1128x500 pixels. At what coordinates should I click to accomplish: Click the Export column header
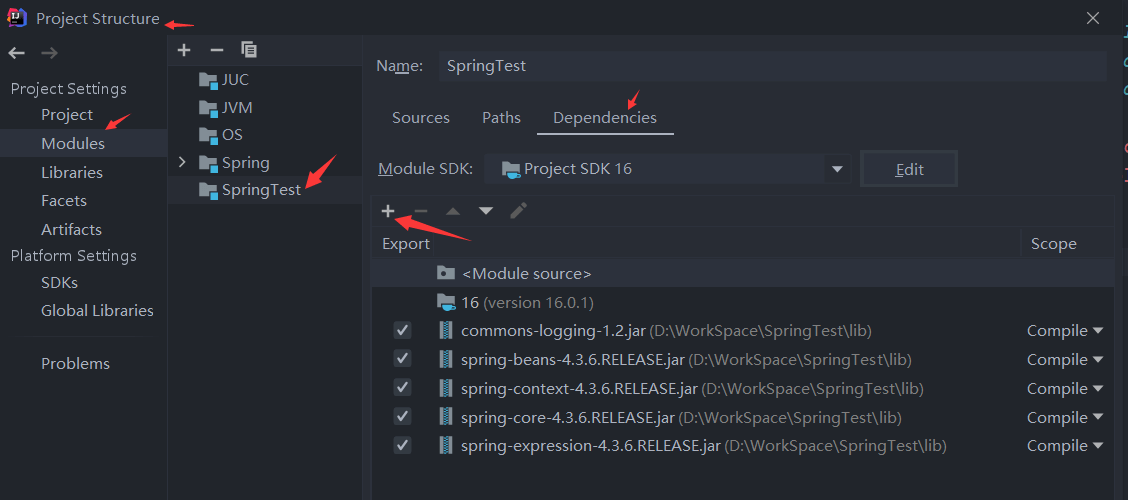[406, 244]
